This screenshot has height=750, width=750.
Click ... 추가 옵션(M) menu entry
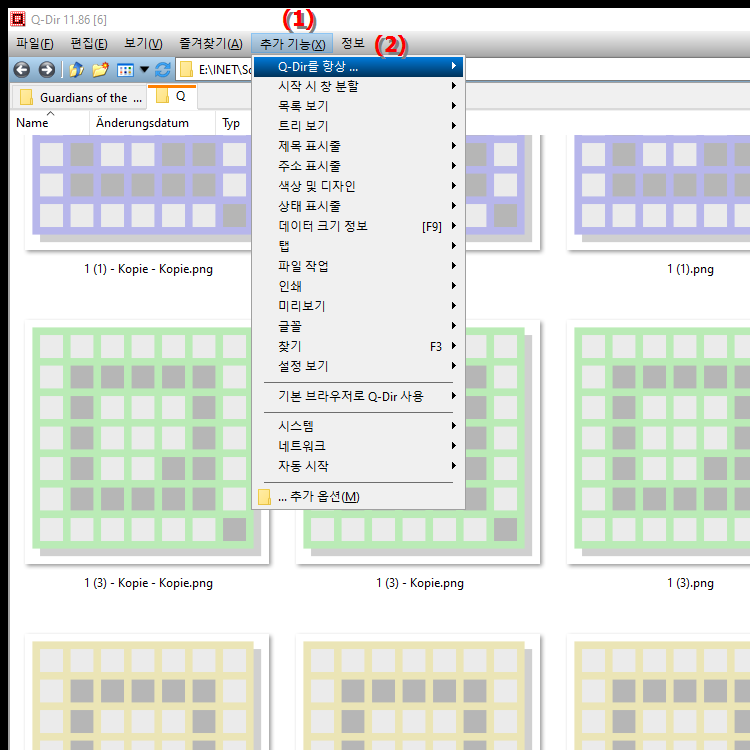point(358,497)
